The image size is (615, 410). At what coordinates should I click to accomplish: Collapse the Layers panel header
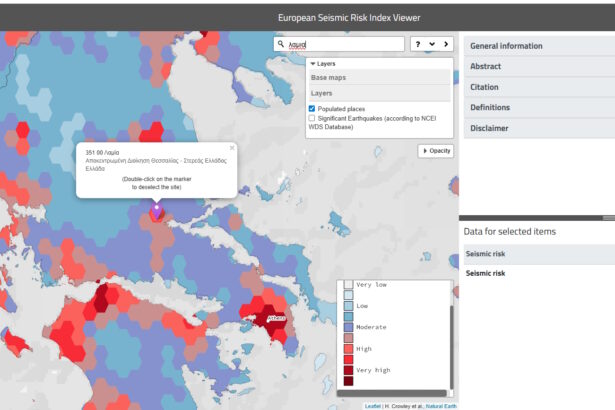(322, 63)
